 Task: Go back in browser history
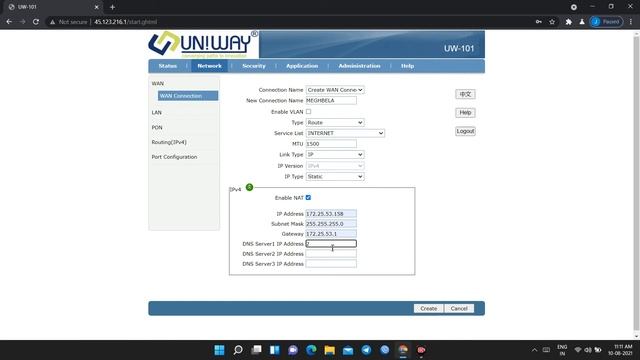click(9, 22)
